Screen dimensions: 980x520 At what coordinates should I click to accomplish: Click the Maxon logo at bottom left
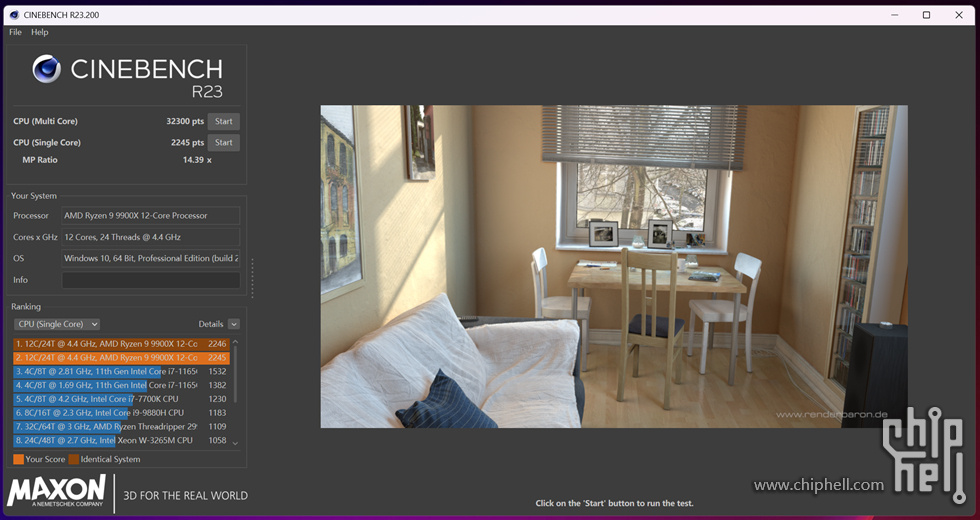(x=56, y=492)
